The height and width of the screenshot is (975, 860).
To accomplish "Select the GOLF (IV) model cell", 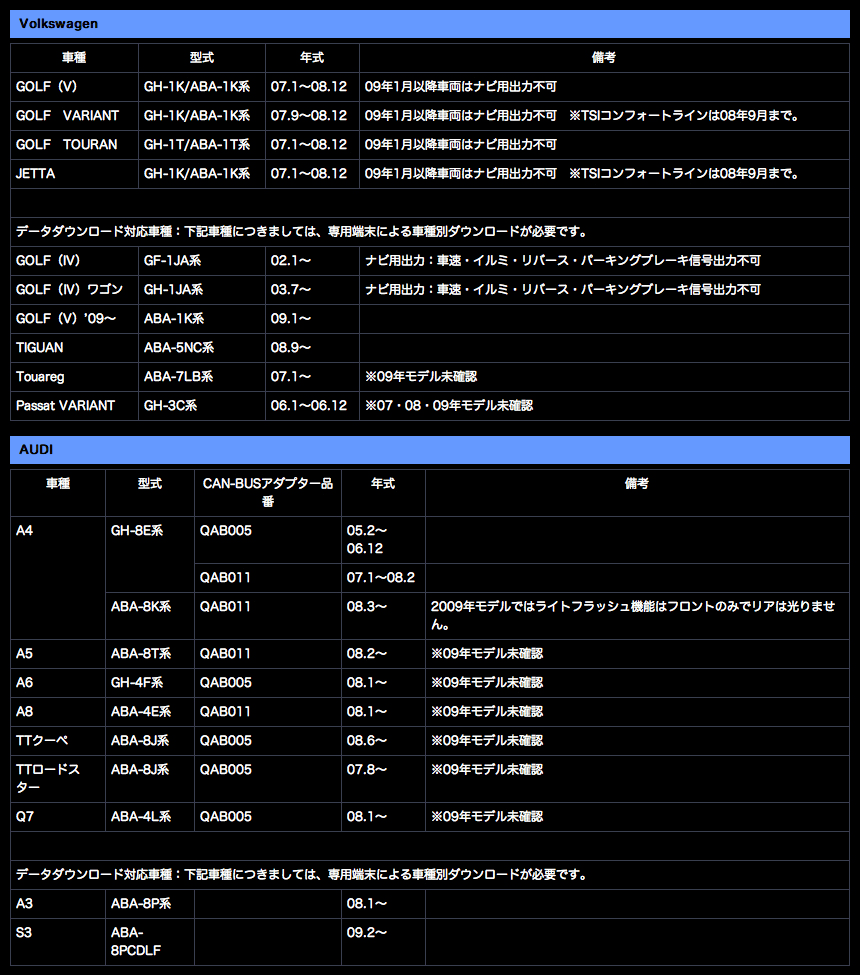I will pos(75,261).
